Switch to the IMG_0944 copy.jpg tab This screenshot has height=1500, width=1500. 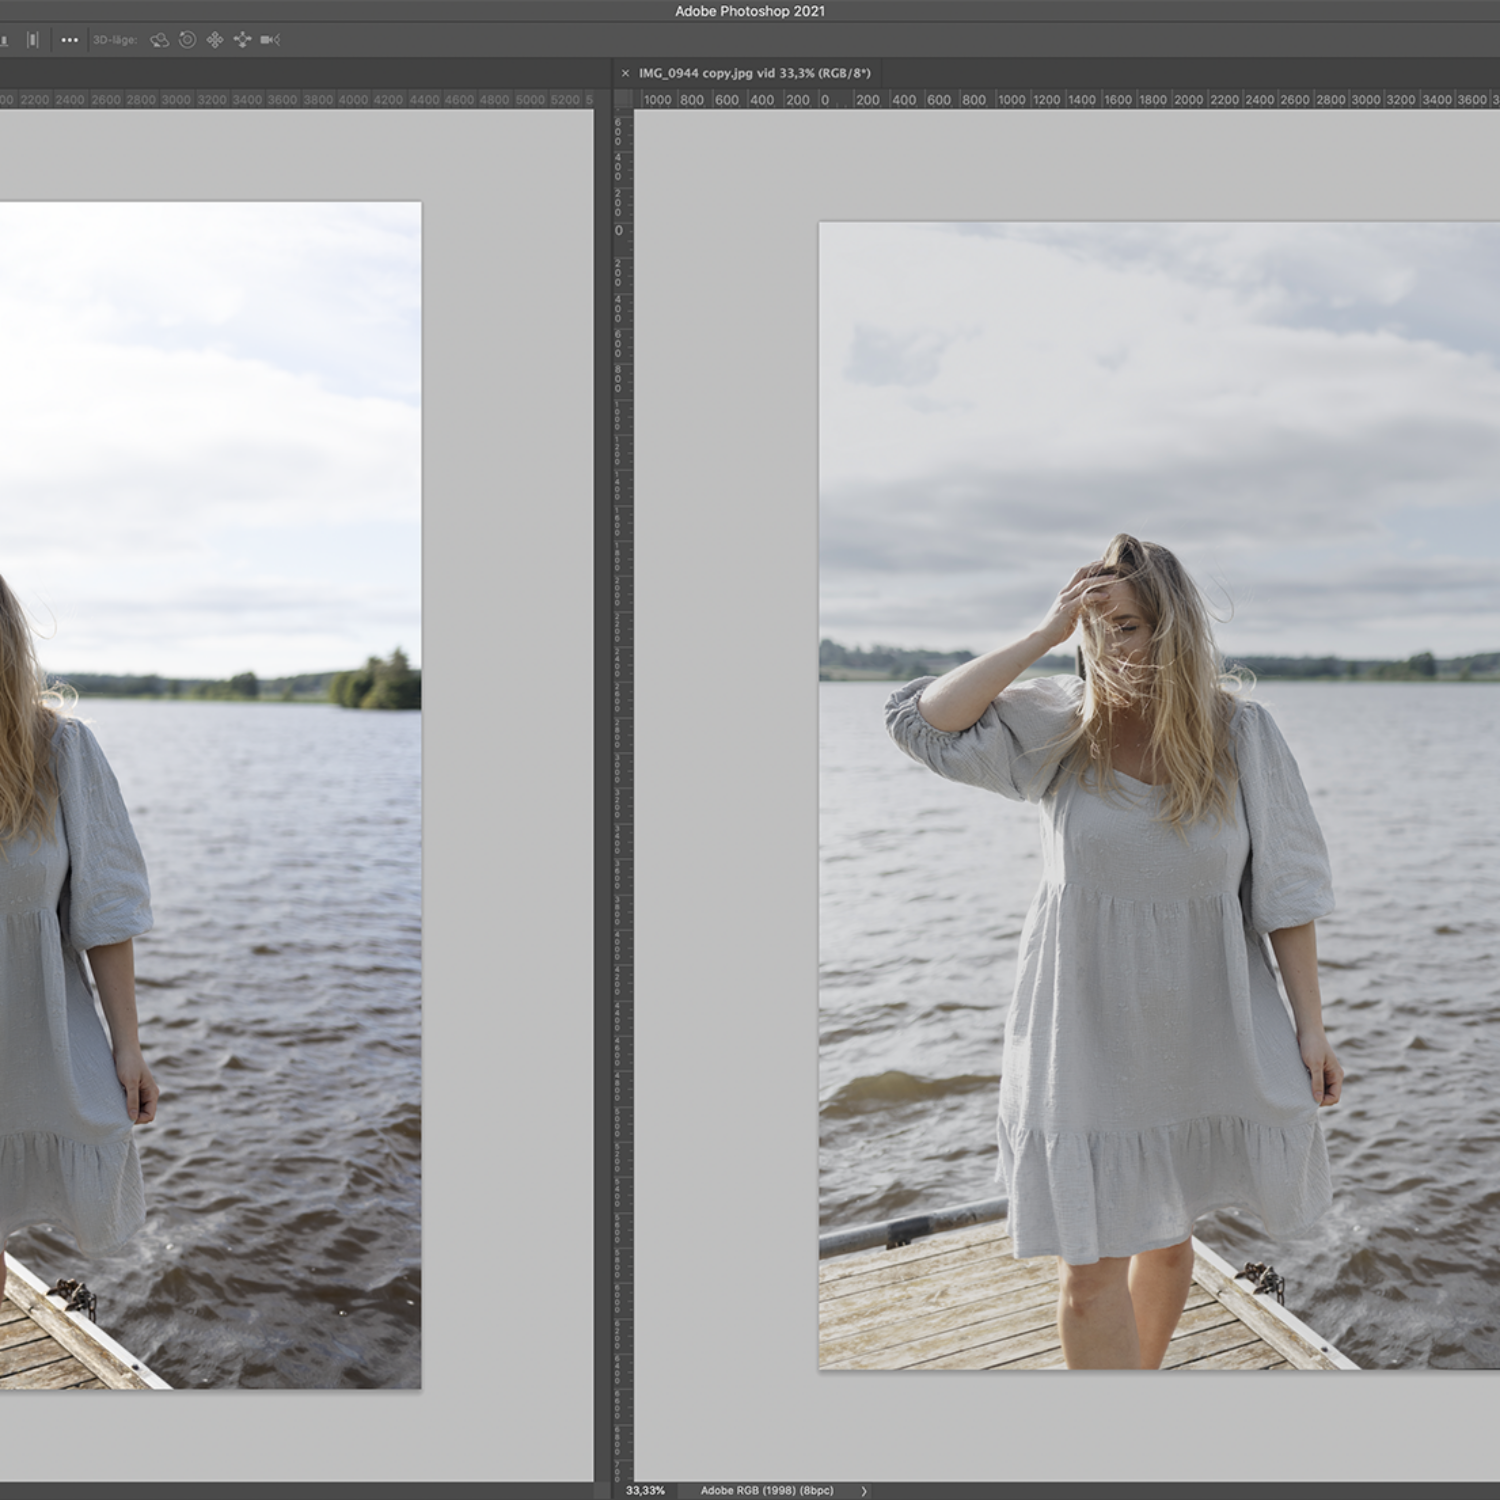[x=755, y=73]
